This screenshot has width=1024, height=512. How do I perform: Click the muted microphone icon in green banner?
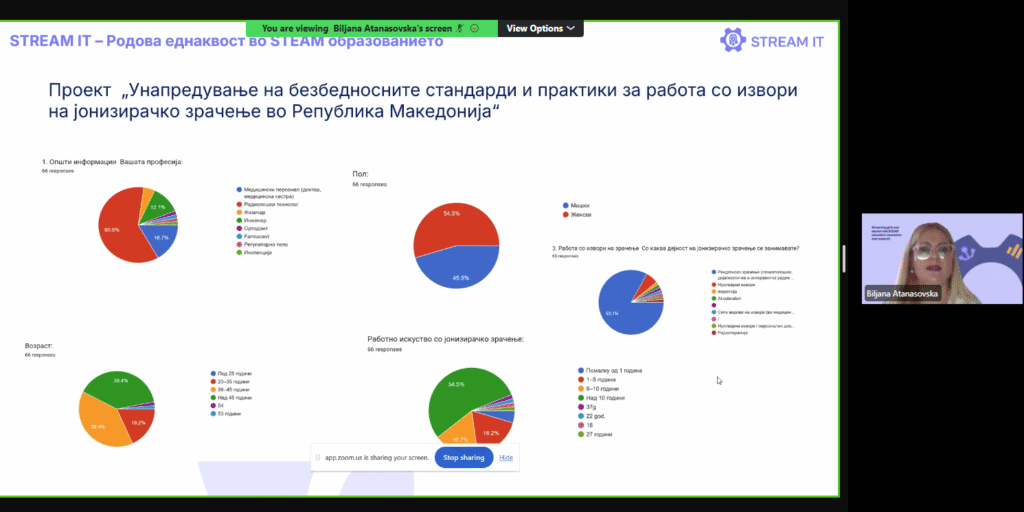point(461,28)
